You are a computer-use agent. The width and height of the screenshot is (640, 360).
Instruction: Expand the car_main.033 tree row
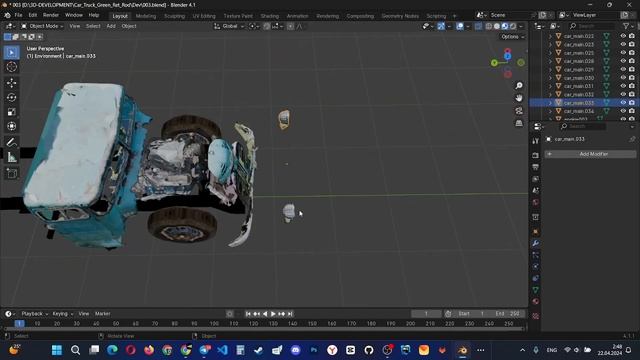[x=550, y=102]
